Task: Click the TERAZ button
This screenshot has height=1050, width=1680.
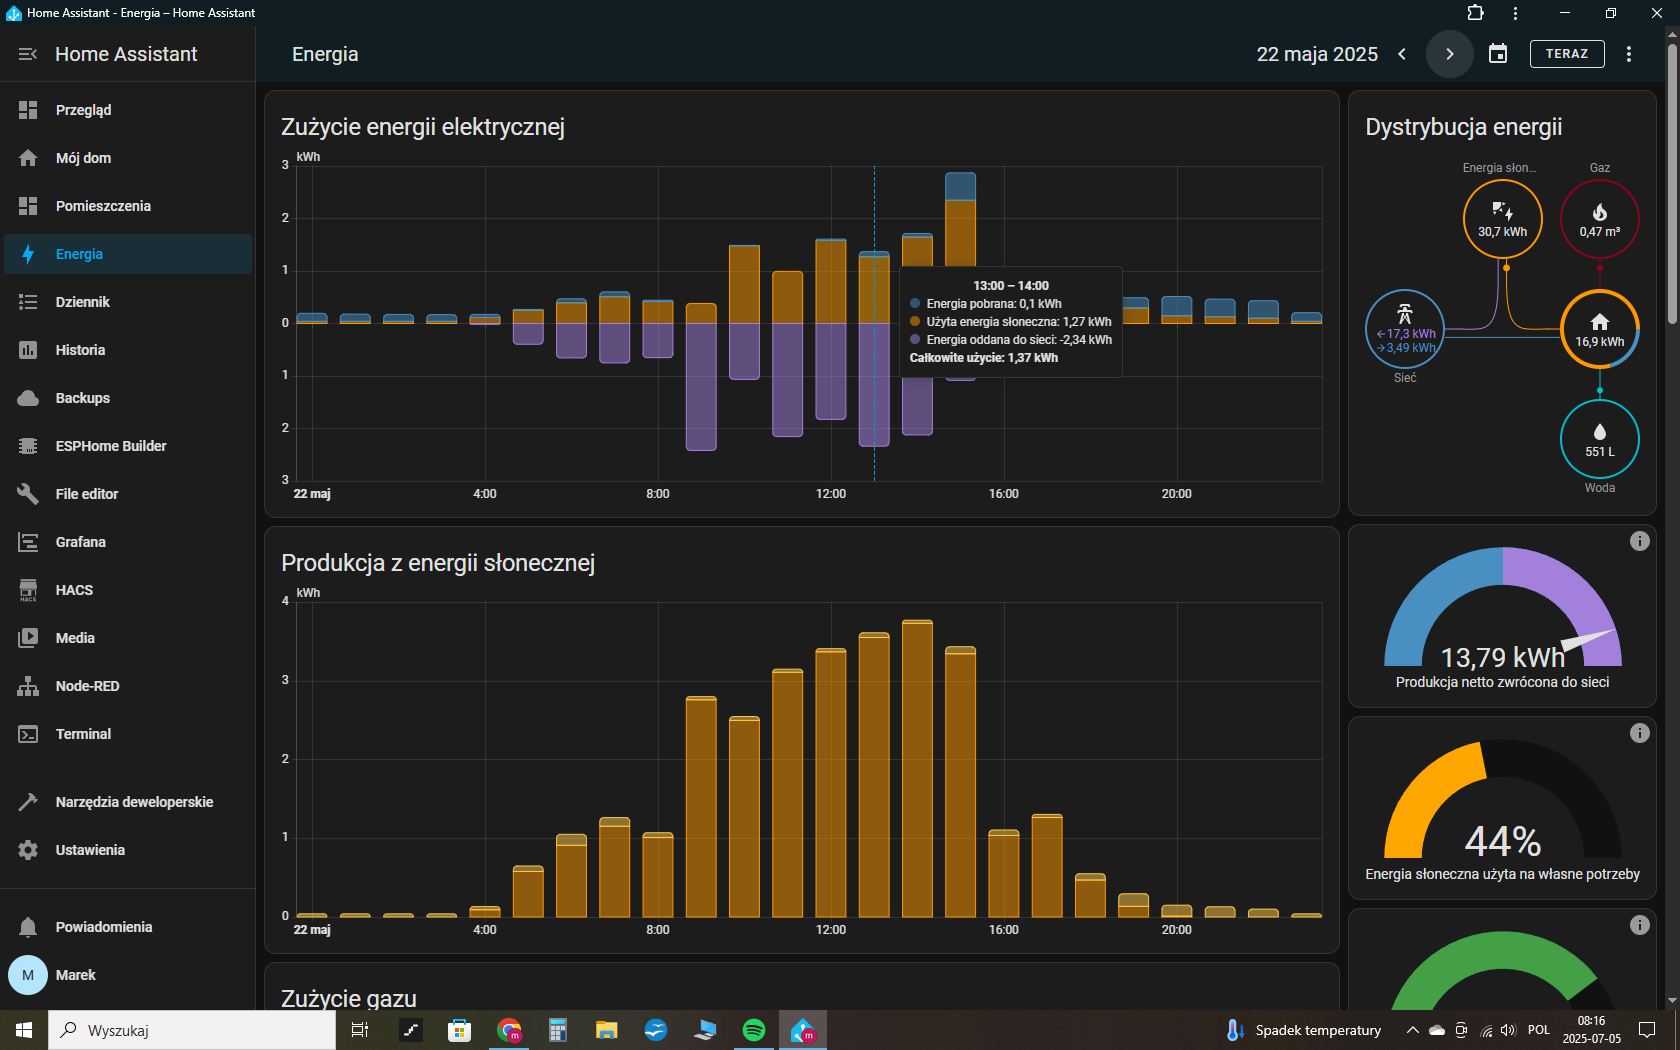Action: [1567, 54]
